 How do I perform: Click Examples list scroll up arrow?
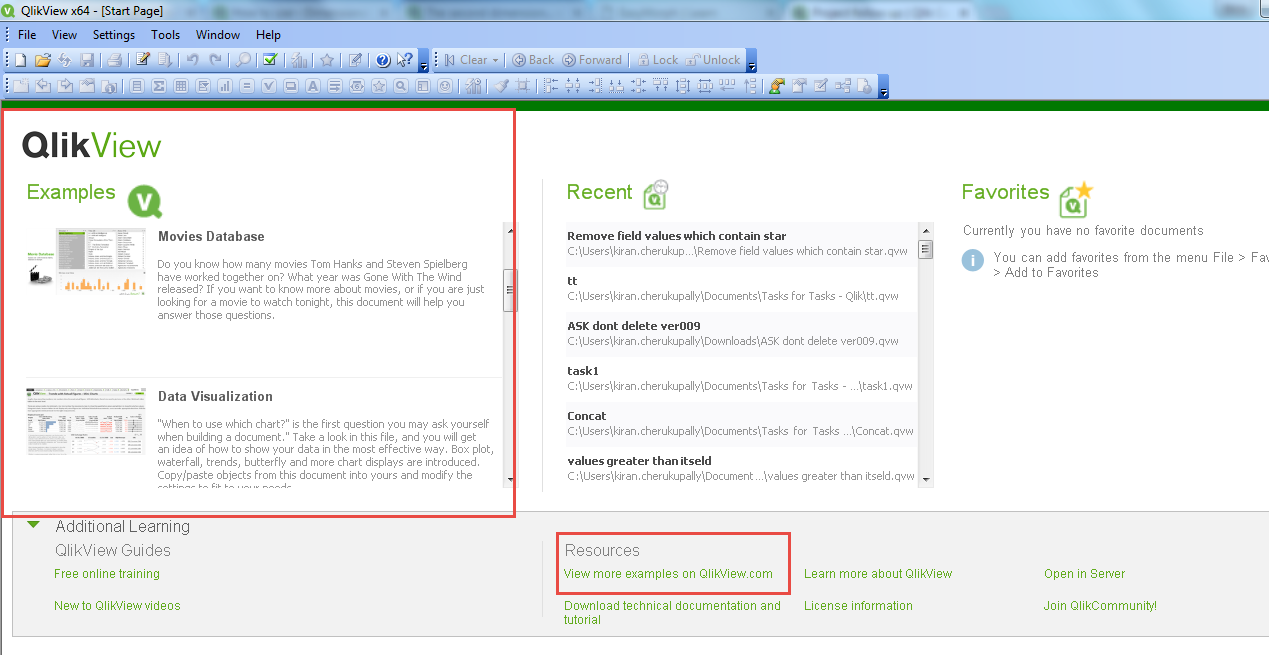point(510,231)
